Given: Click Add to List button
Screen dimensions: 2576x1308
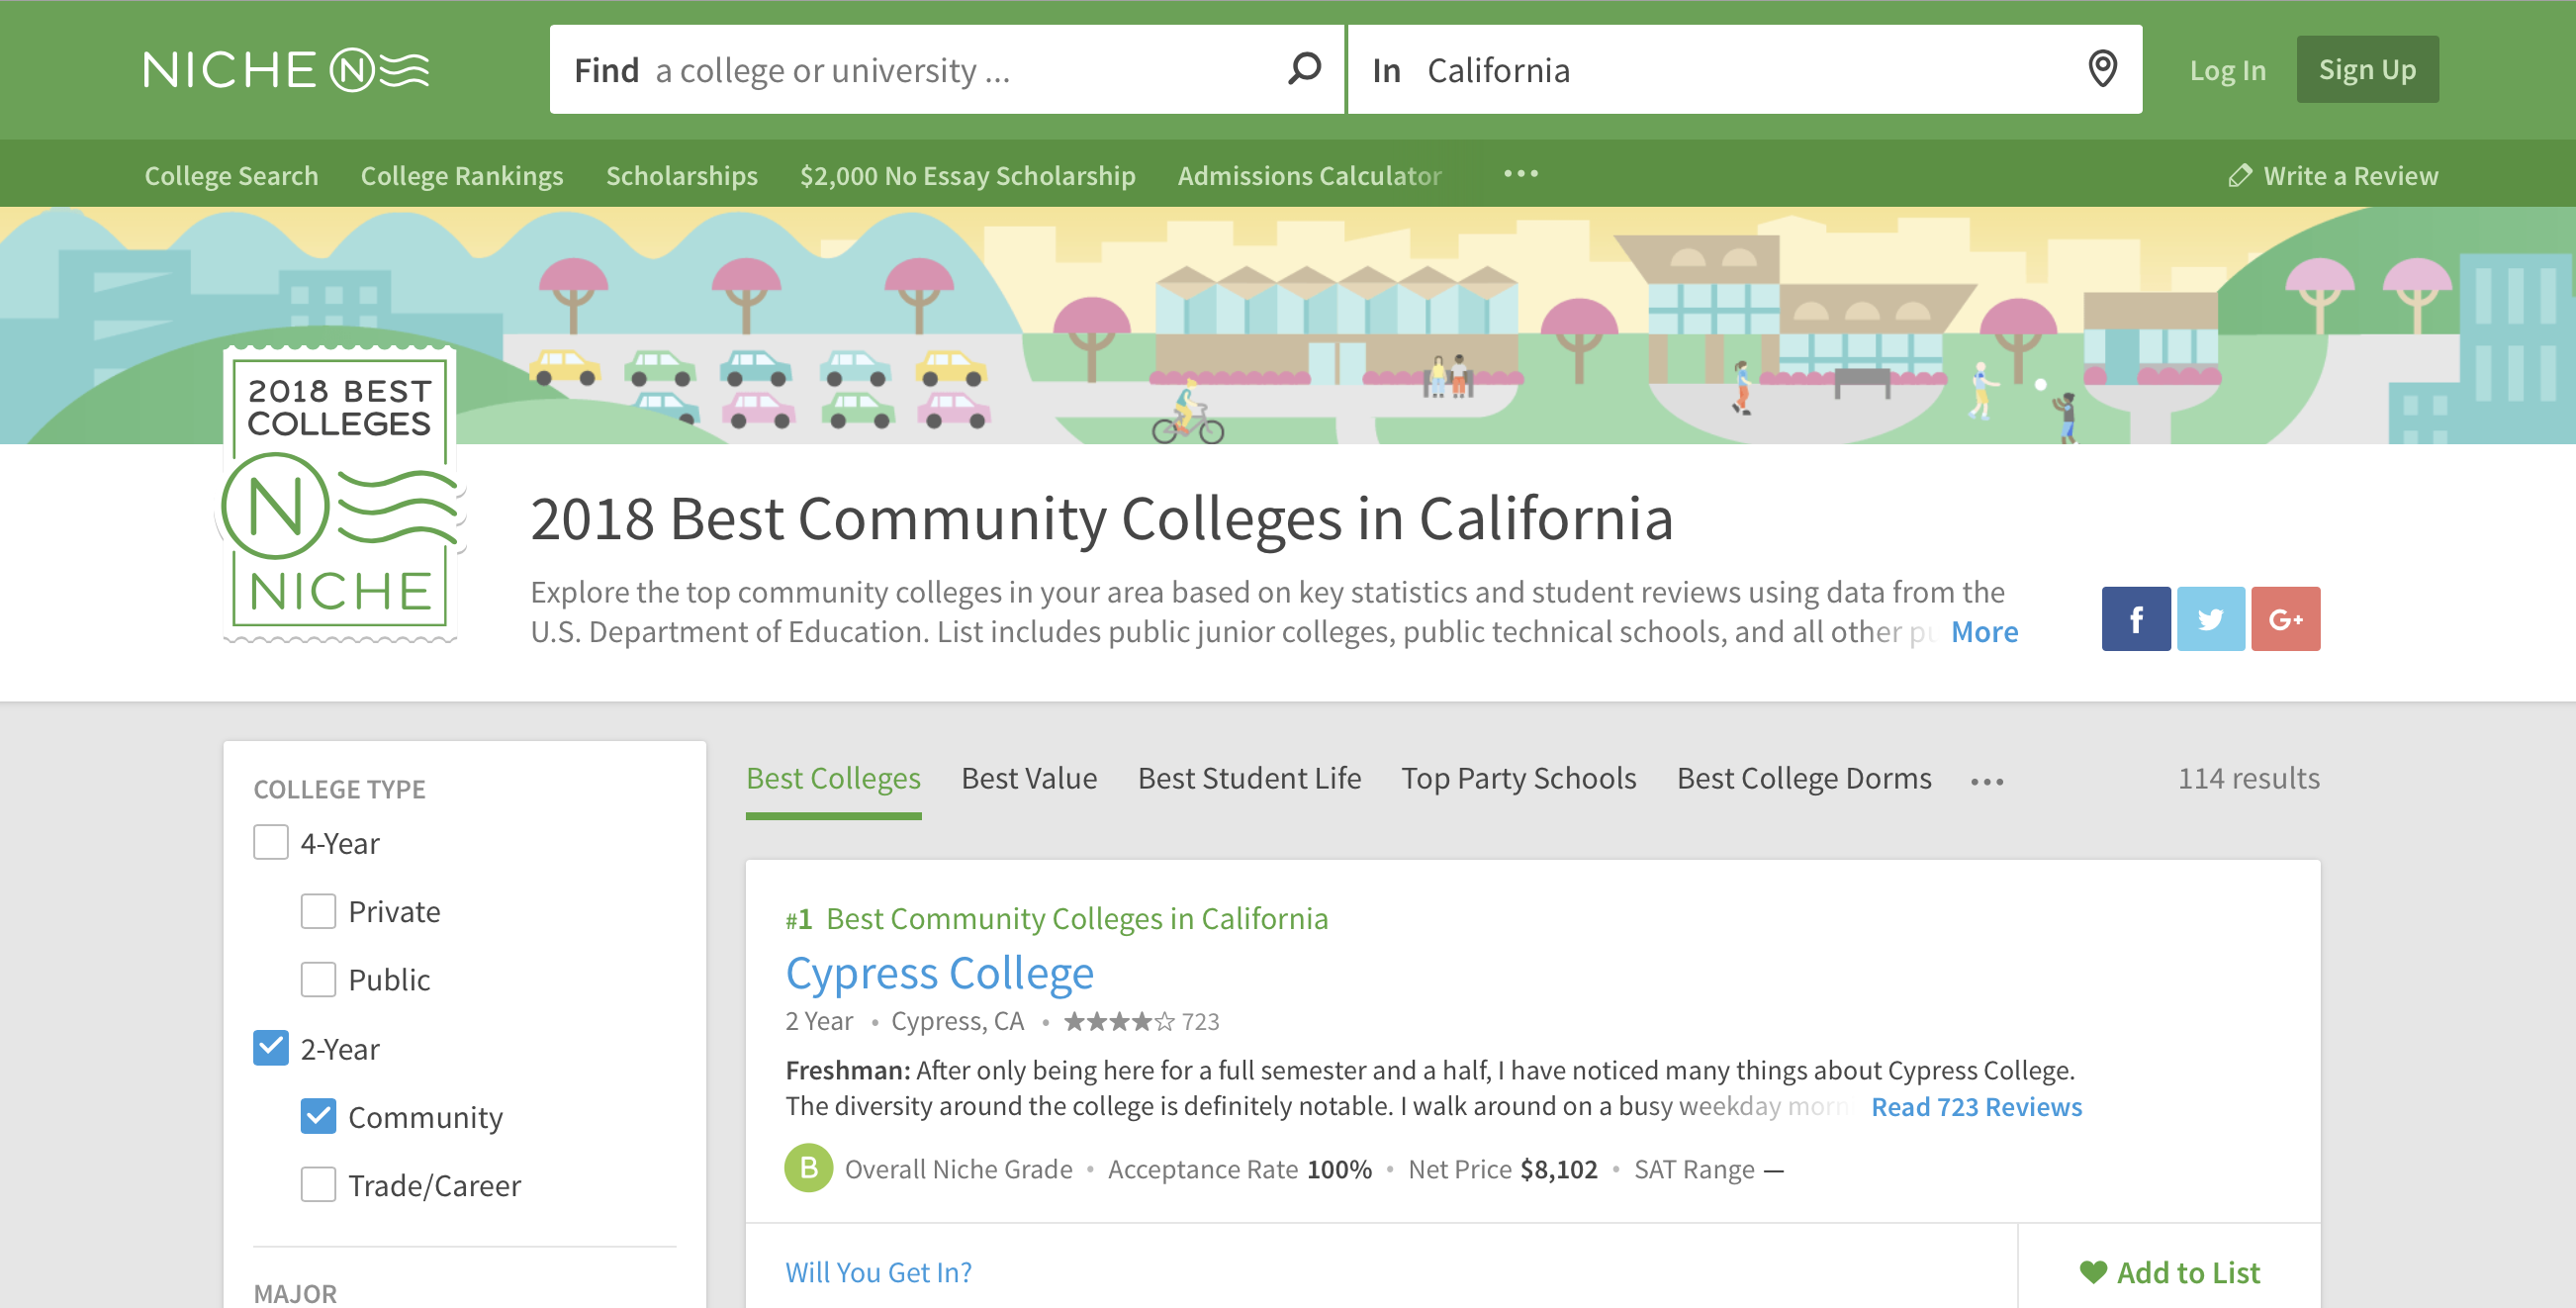Looking at the screenshot, I should point(2169,1272).
